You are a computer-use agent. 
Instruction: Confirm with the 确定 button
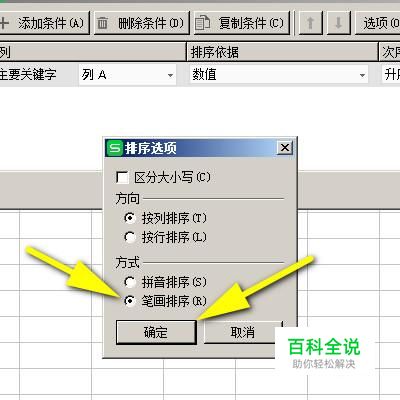click(x=156, y=332)
